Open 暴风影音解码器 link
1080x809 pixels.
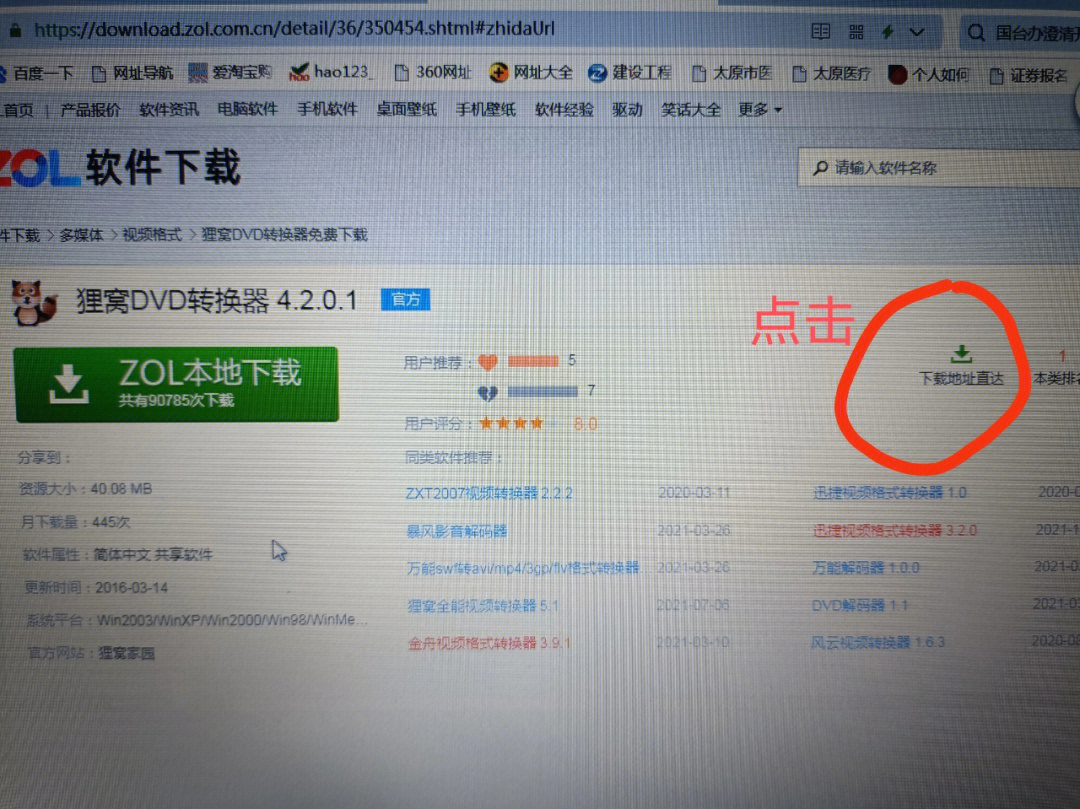click(x=457, y=531)
